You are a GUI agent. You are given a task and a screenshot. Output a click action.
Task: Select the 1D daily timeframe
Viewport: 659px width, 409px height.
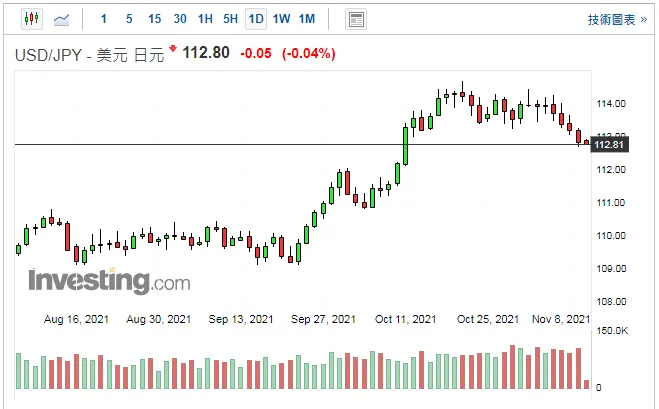point(256,19)
